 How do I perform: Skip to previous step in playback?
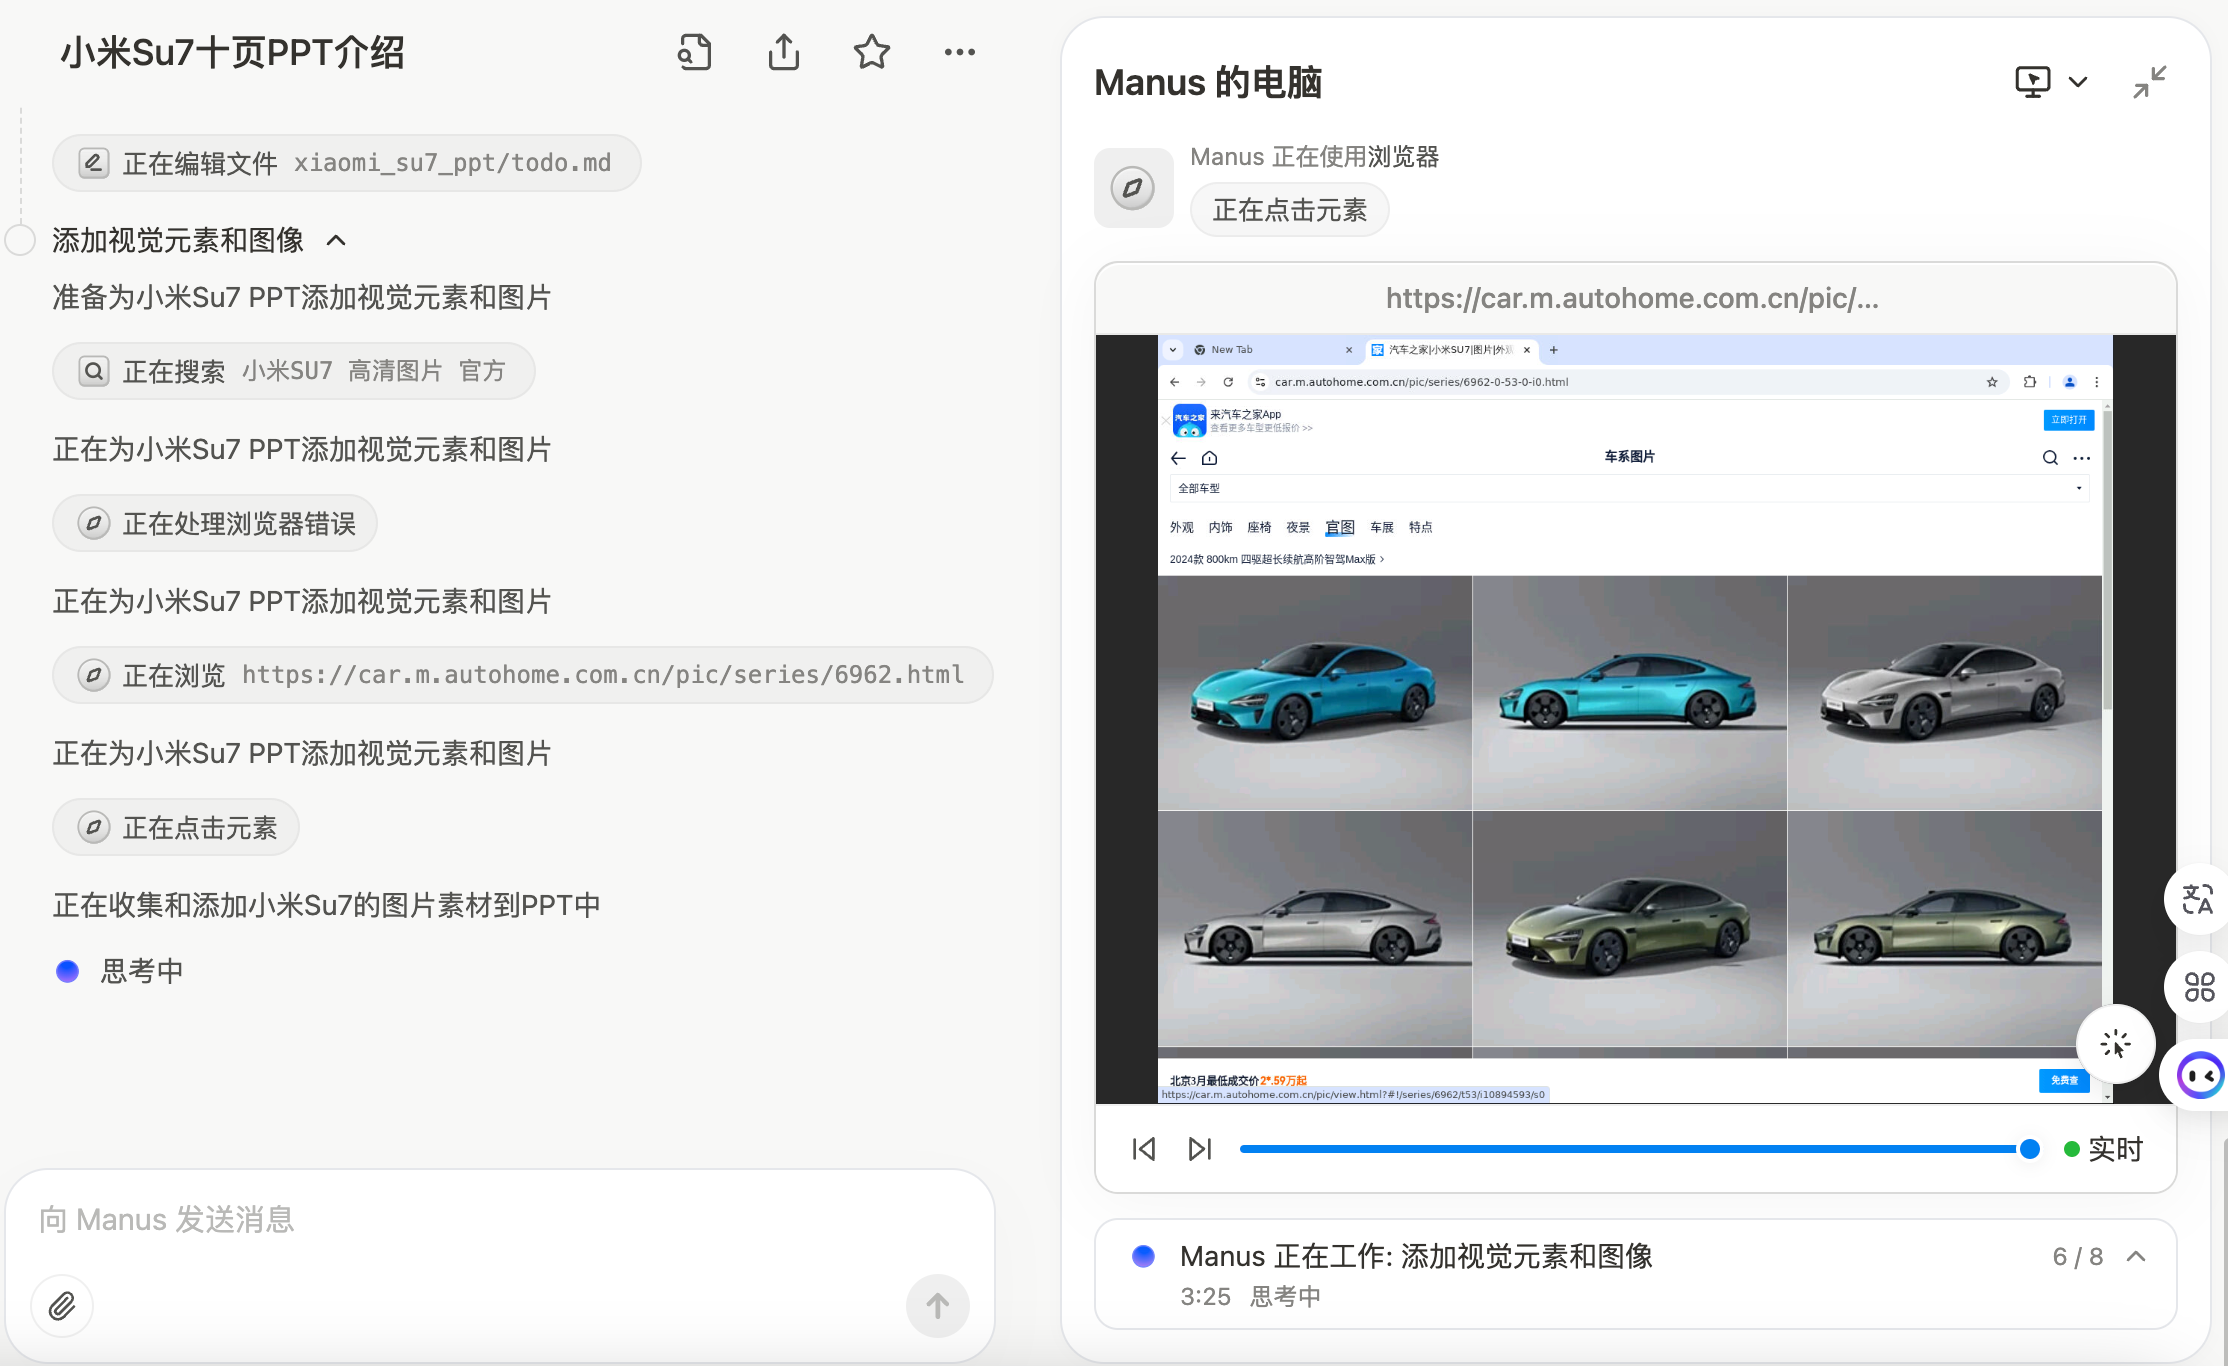pyautogui.click(x=1144, y=1149)
